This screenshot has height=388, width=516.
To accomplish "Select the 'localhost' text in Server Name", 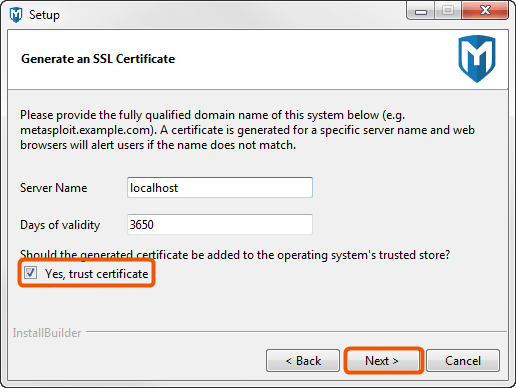I will click(154, 188).
